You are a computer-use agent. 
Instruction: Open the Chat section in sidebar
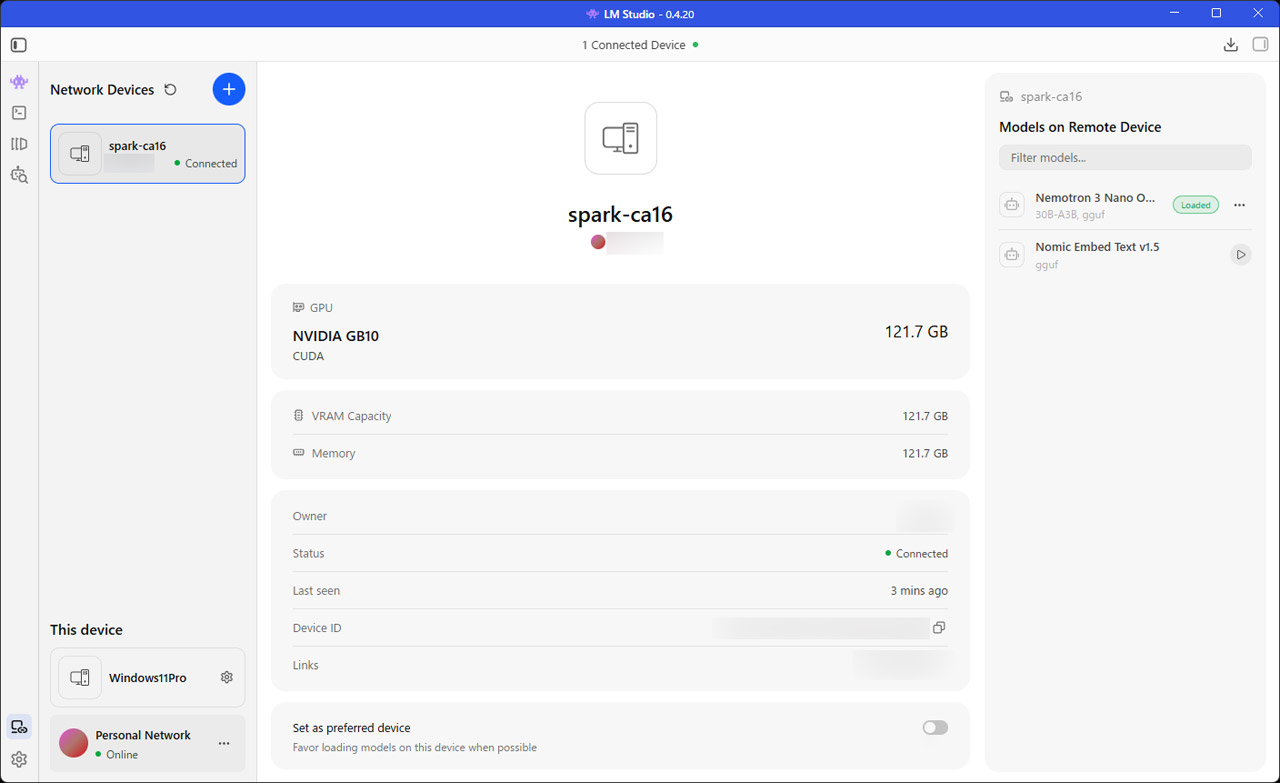(x=19, y=82)
